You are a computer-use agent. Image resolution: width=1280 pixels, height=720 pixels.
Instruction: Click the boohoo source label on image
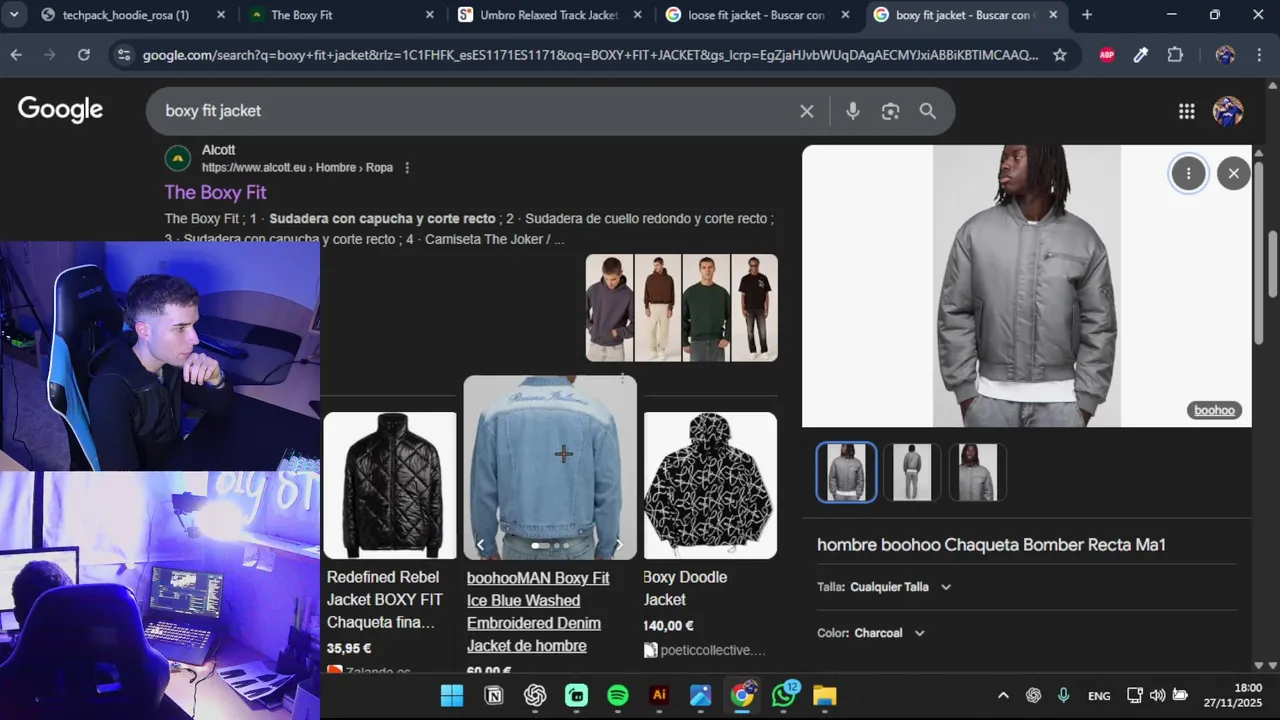pos(1214,410)
